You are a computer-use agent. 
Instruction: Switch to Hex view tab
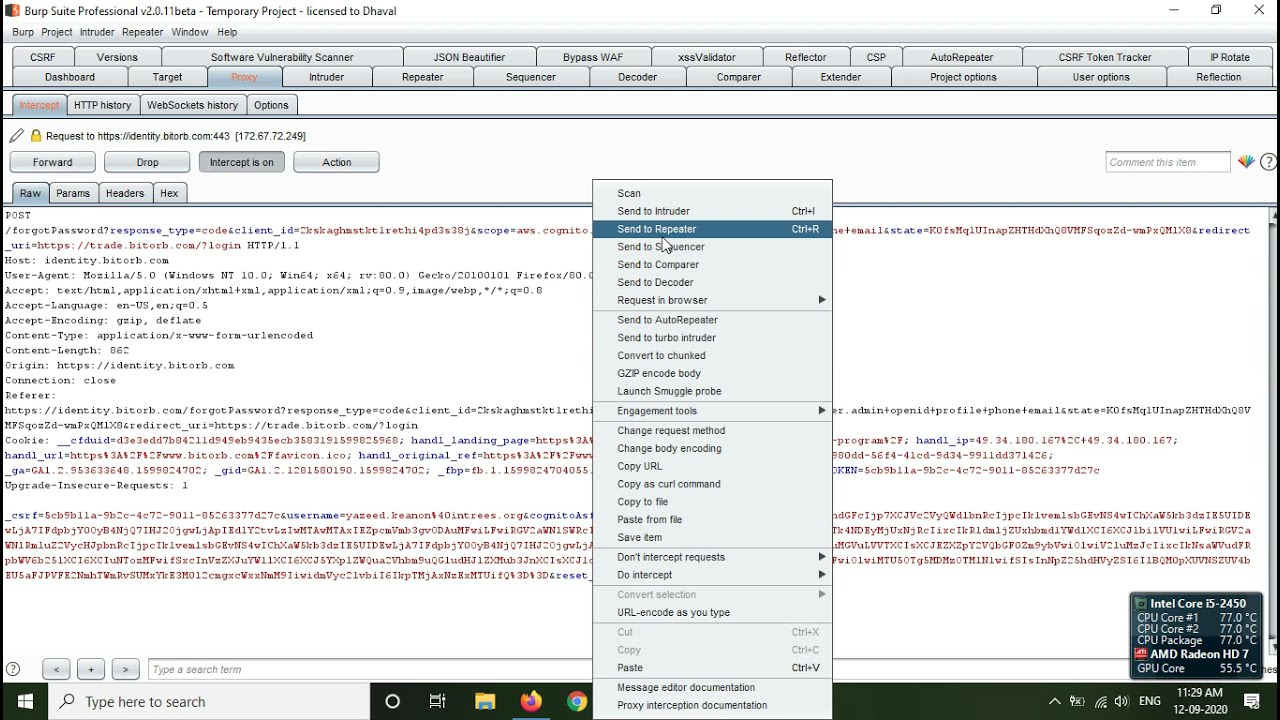click(169, 193)
